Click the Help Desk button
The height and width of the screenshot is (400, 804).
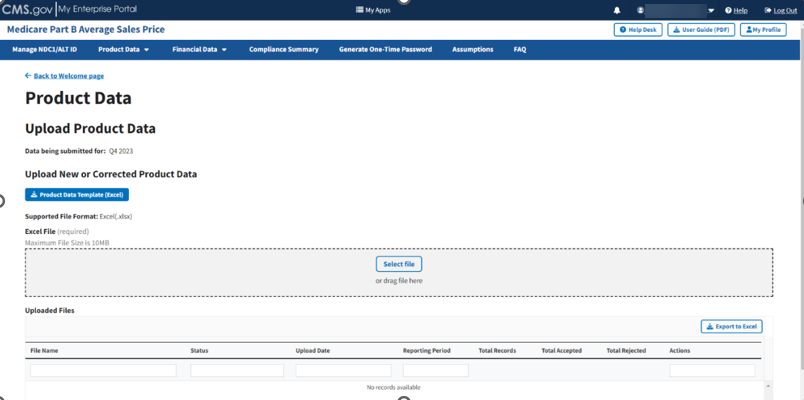[x=637, y=30]
